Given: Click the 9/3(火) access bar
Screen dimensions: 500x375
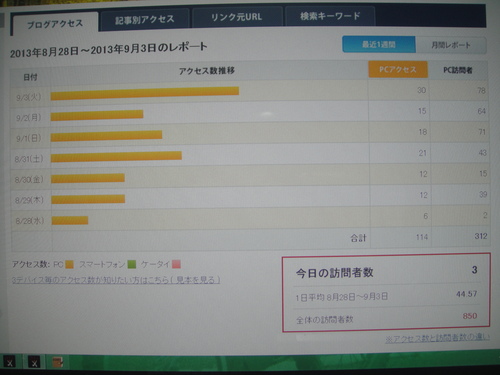Looking at the screenshot, I should (x=145, y=93).
